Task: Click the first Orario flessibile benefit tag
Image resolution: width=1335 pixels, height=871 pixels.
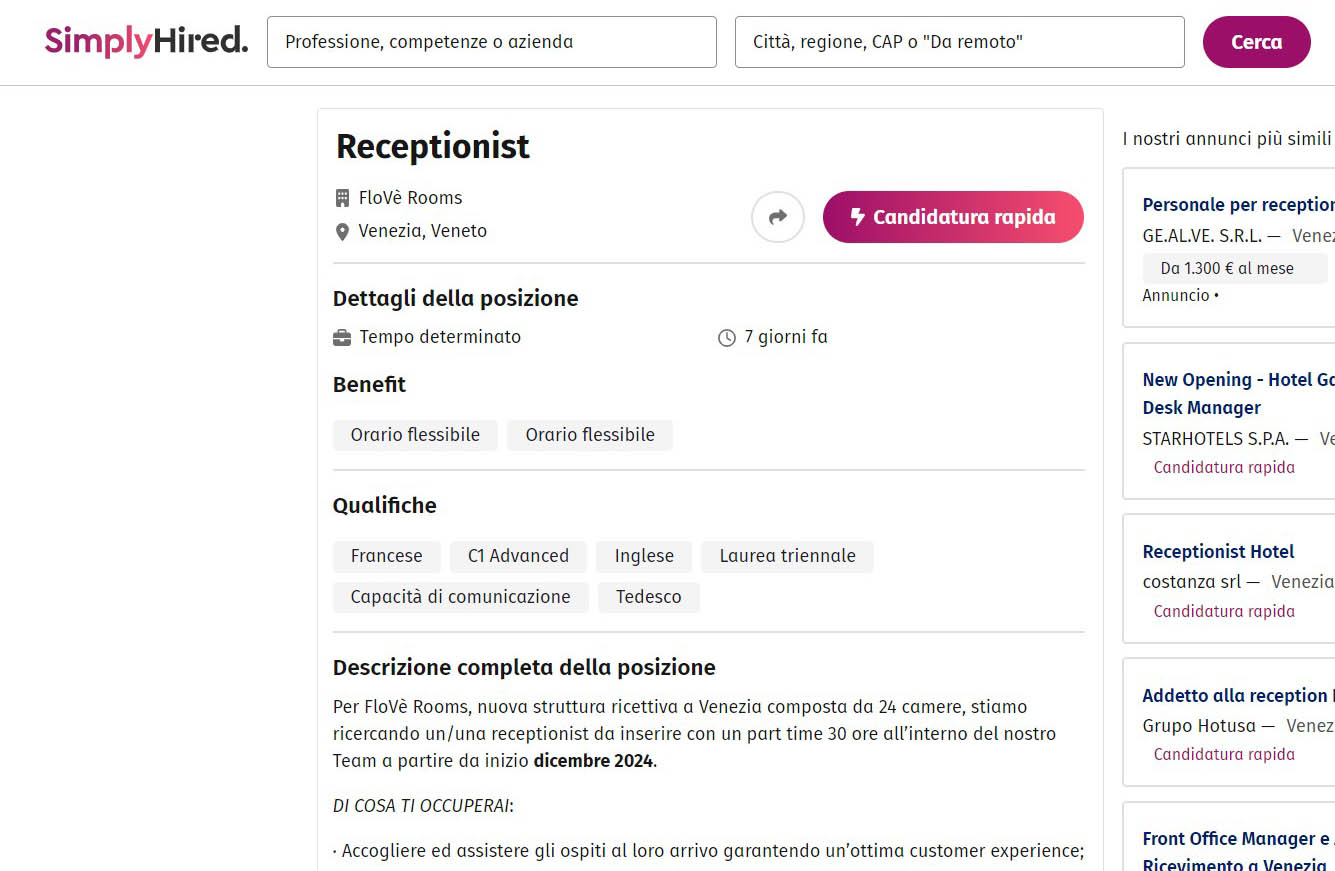Action: pyautogui.click(x=415, y=435)
